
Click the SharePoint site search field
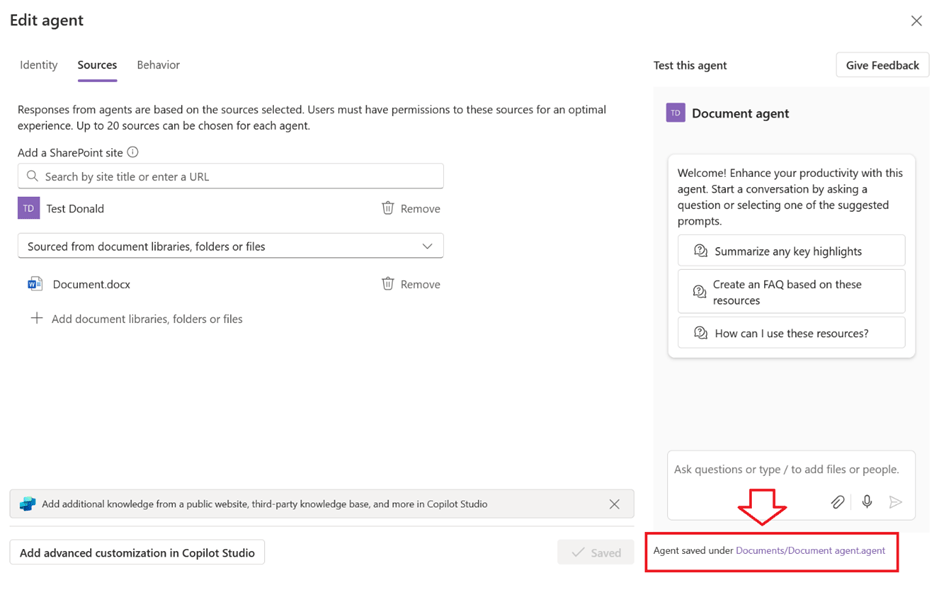pyautogui.click(x=231, y=176)
